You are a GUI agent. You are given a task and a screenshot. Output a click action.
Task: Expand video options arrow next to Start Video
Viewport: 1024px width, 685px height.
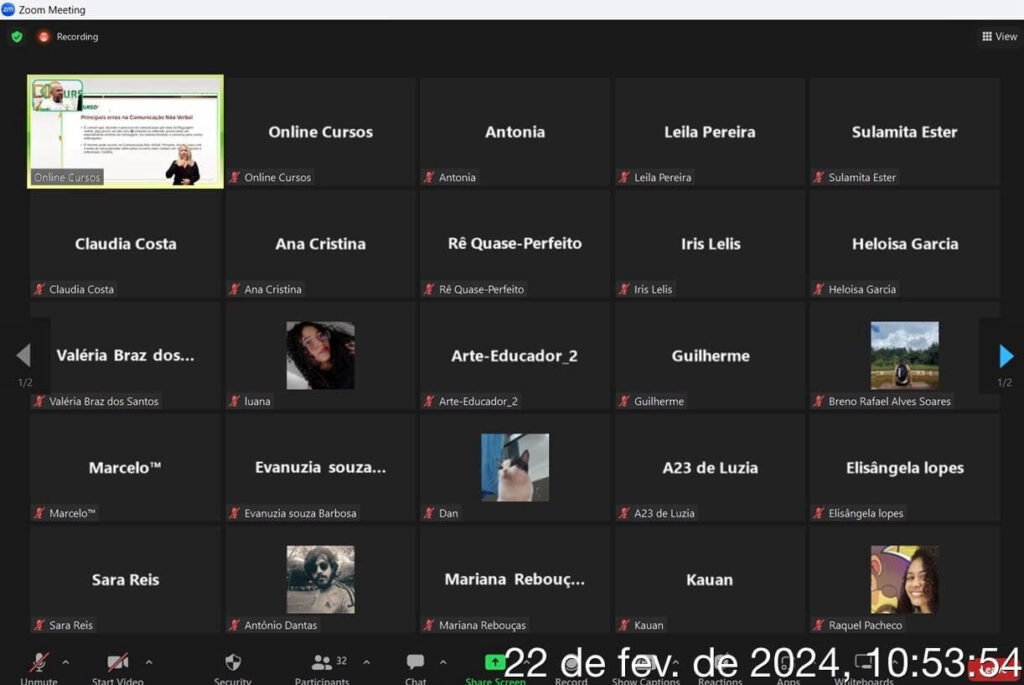149,662
